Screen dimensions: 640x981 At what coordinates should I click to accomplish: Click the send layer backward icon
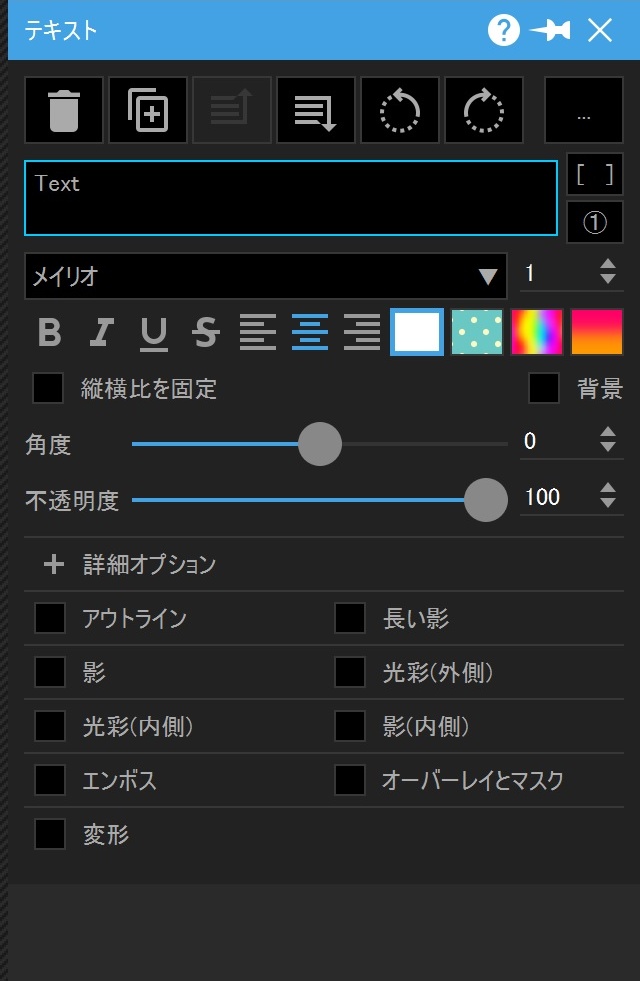(x=316, y=111)
